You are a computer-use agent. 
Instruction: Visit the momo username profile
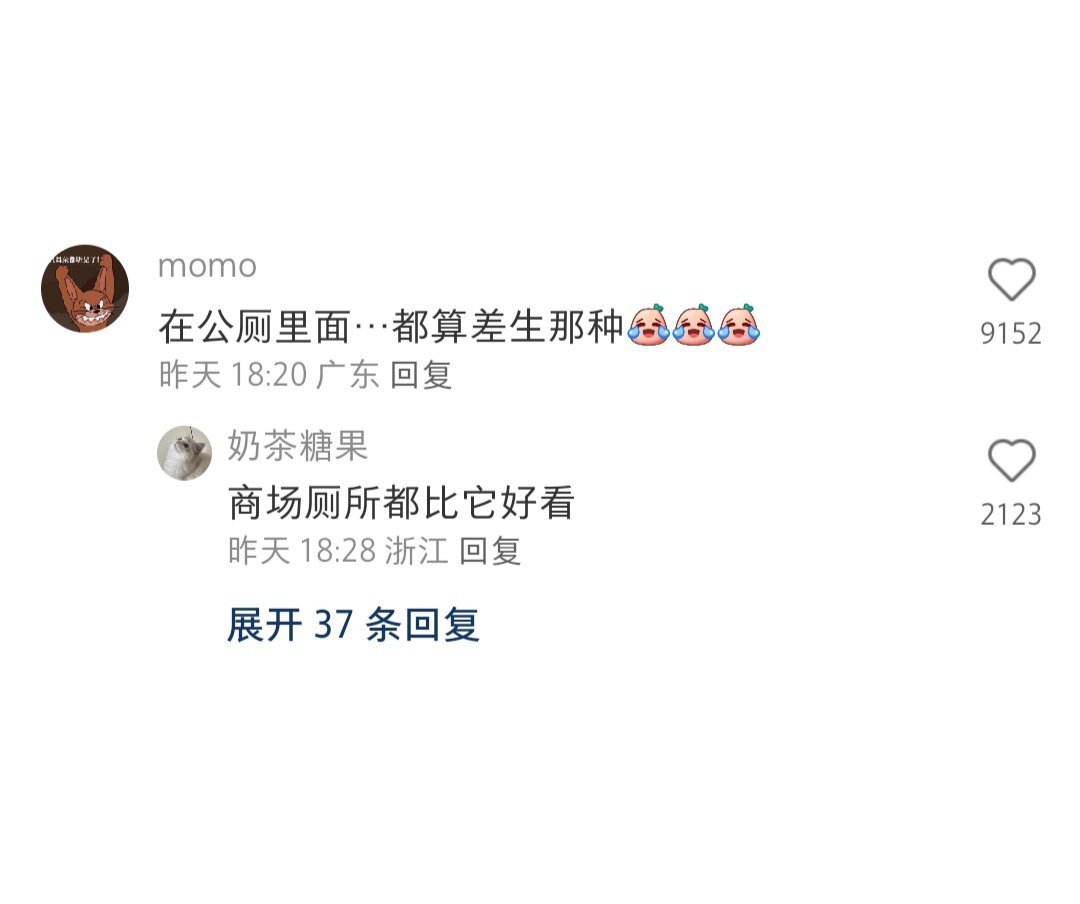coord(207,266)
